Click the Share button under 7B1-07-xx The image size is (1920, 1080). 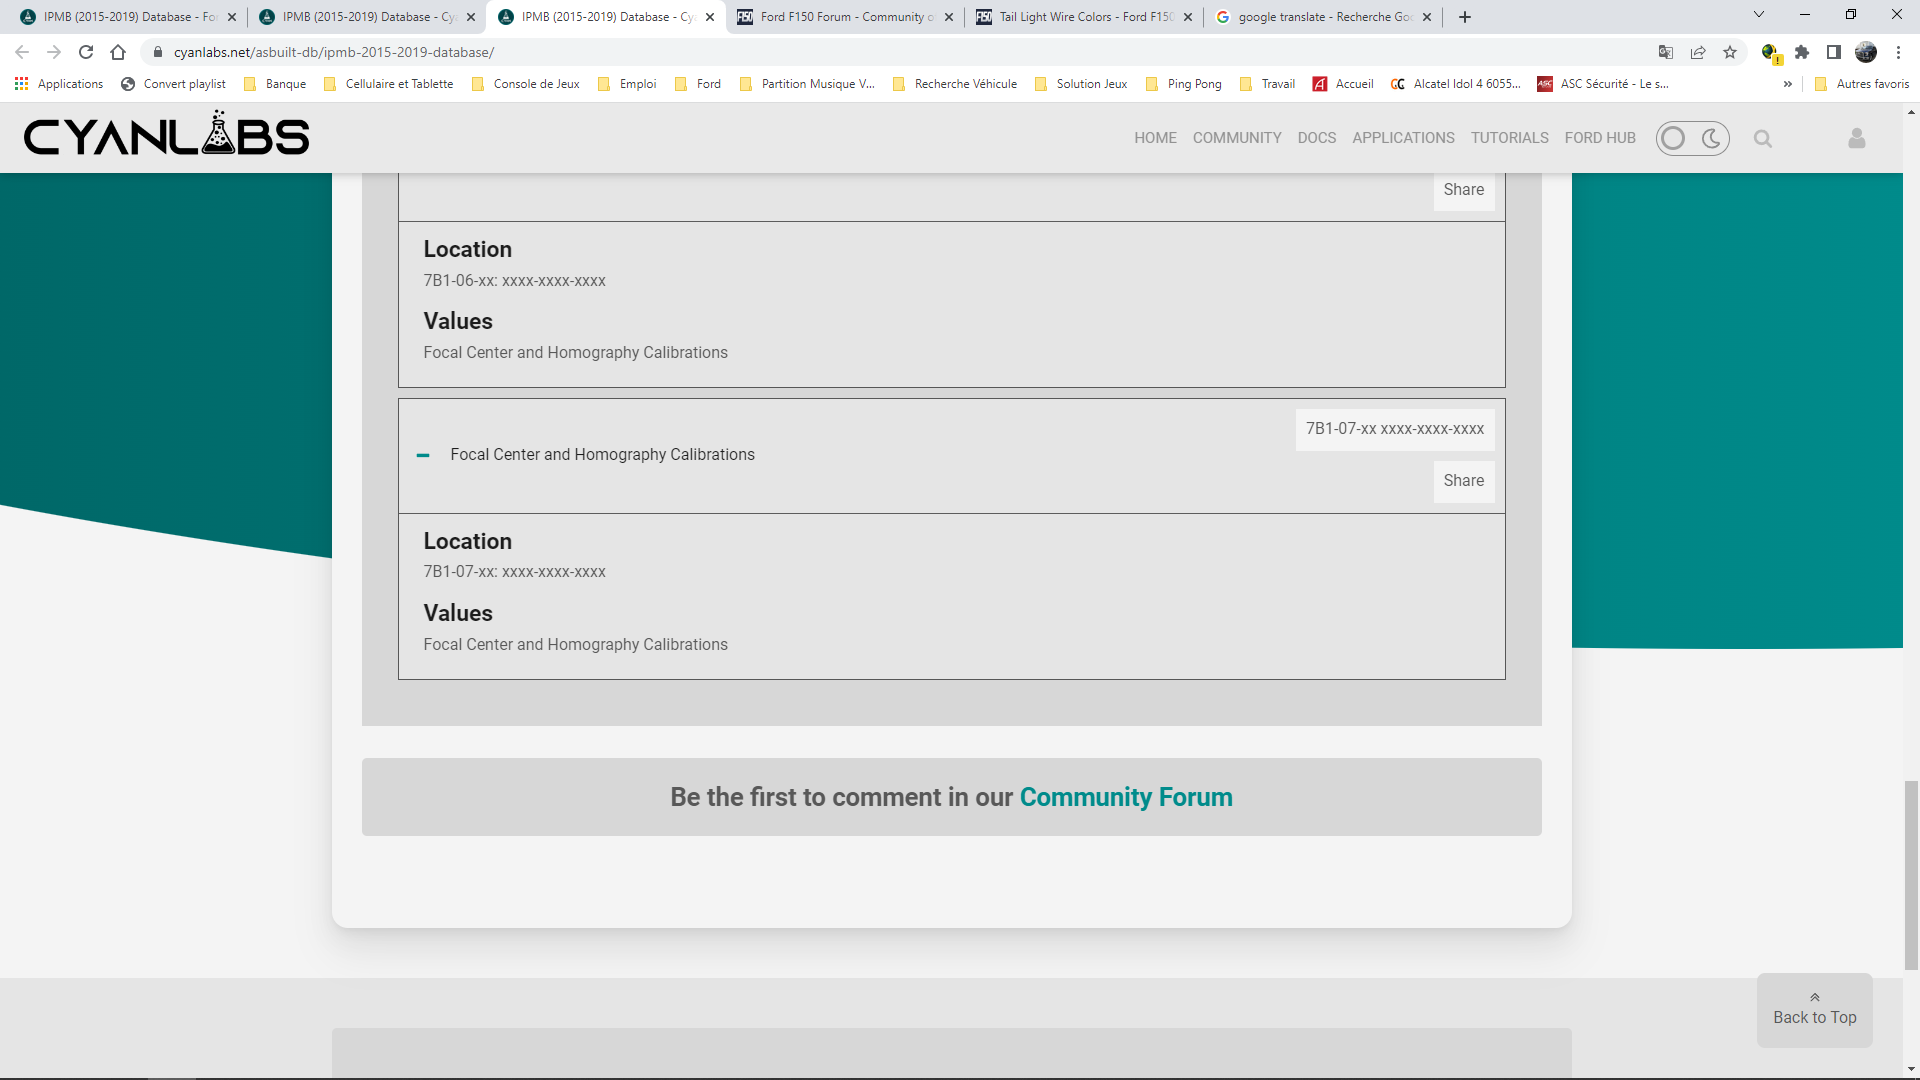tap(1463, 481)
